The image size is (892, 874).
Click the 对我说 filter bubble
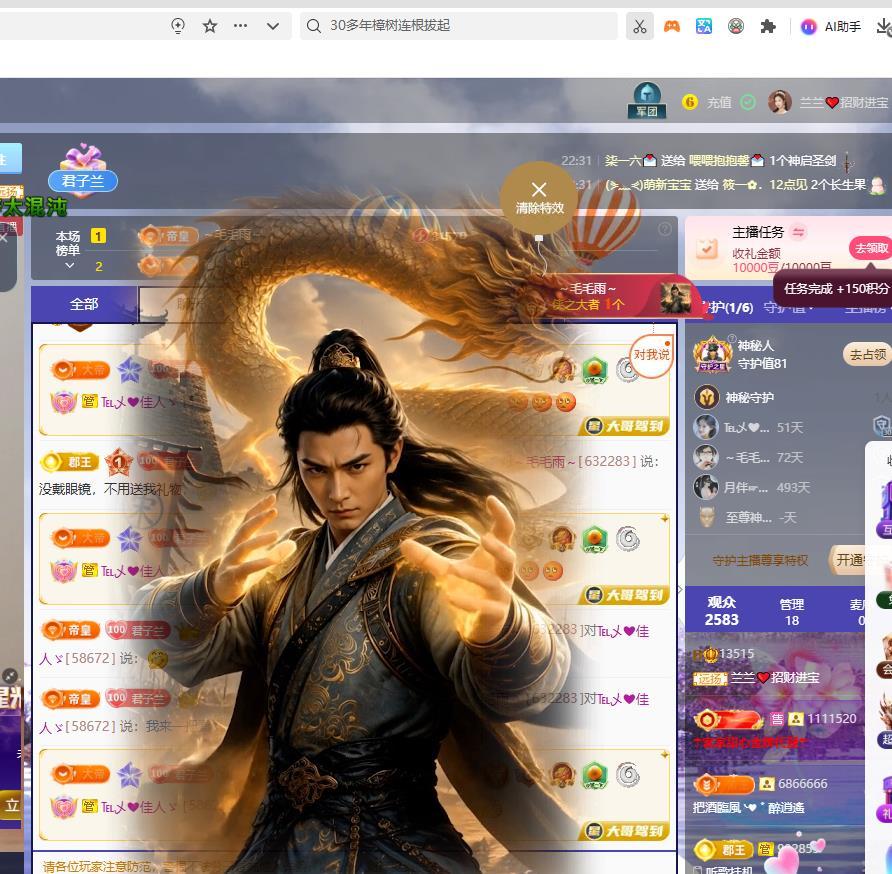coord(651,355)
